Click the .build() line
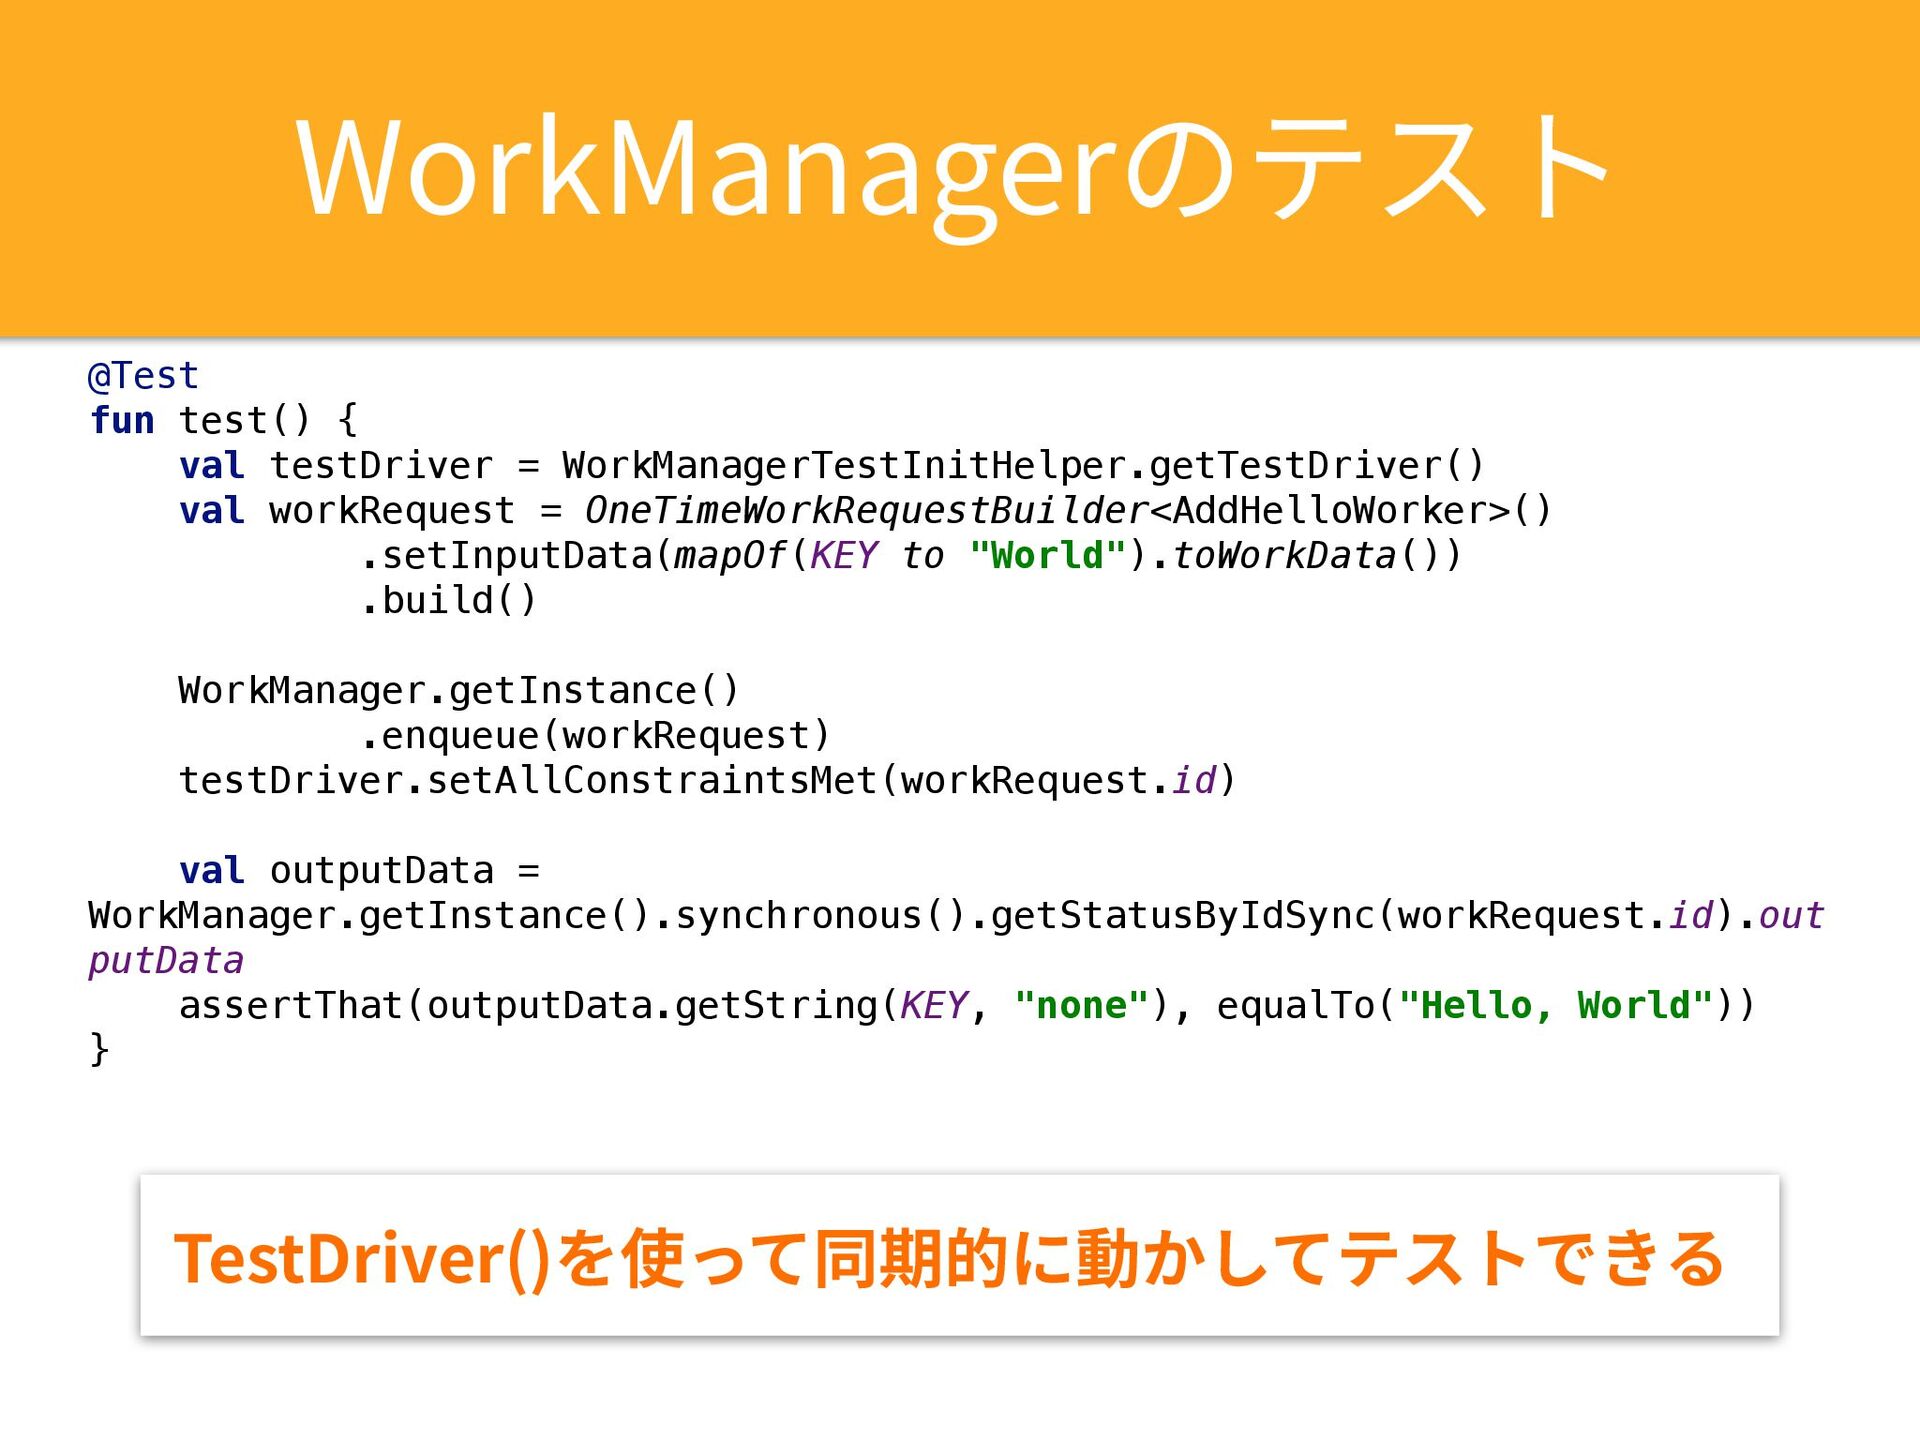1920x1440 pixels. 449,601
